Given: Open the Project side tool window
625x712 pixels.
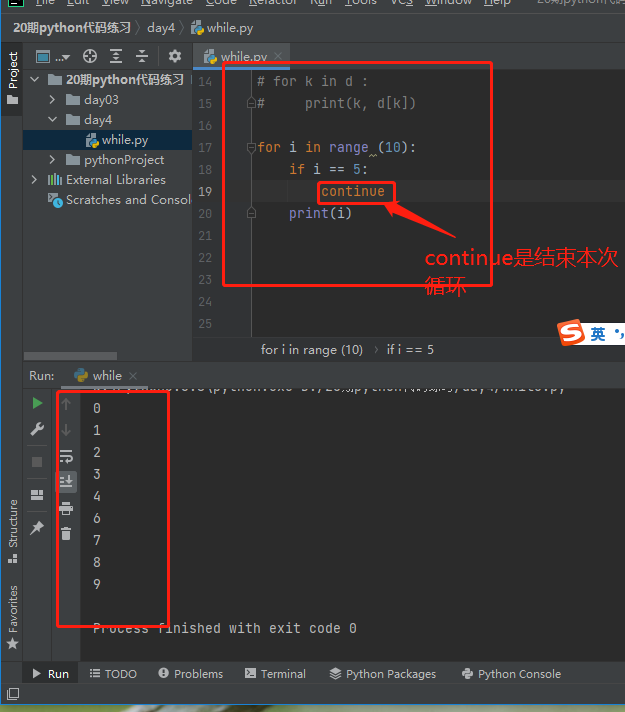Looking at the screenshot, I should click(13, 78).
